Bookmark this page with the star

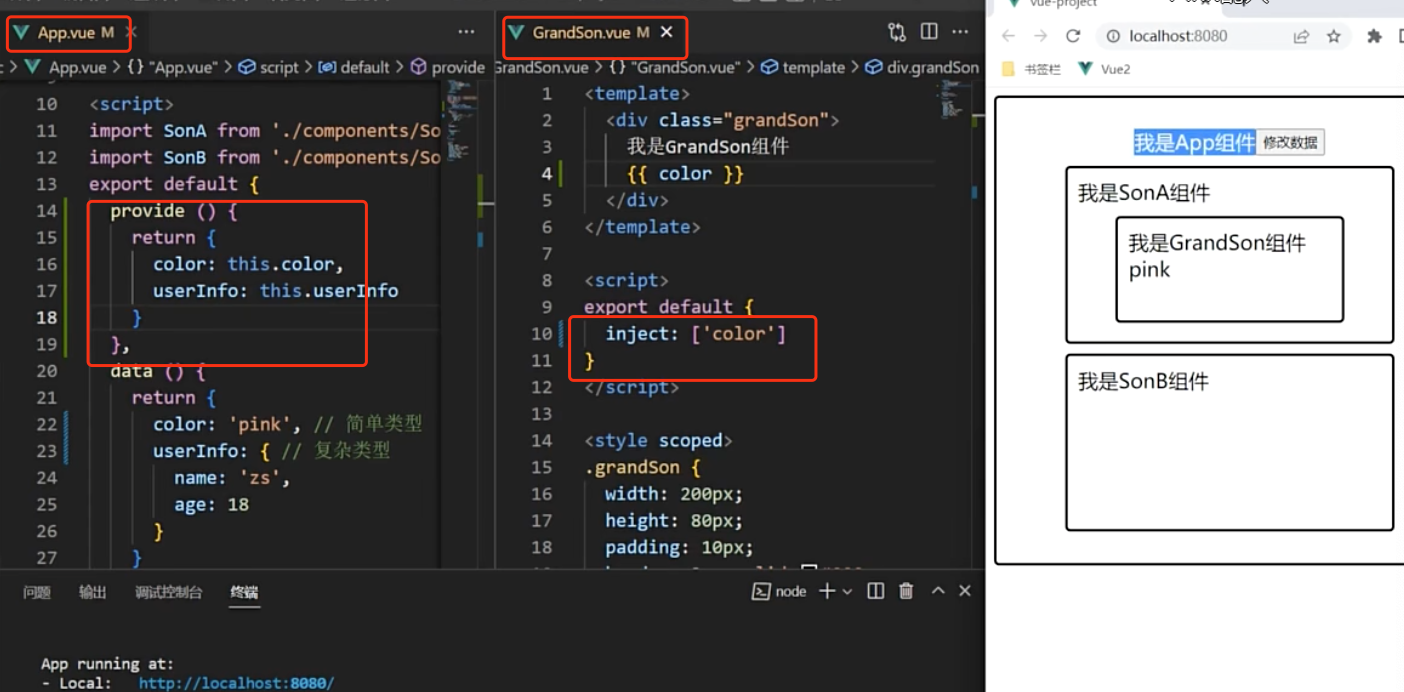point(1333,36)
